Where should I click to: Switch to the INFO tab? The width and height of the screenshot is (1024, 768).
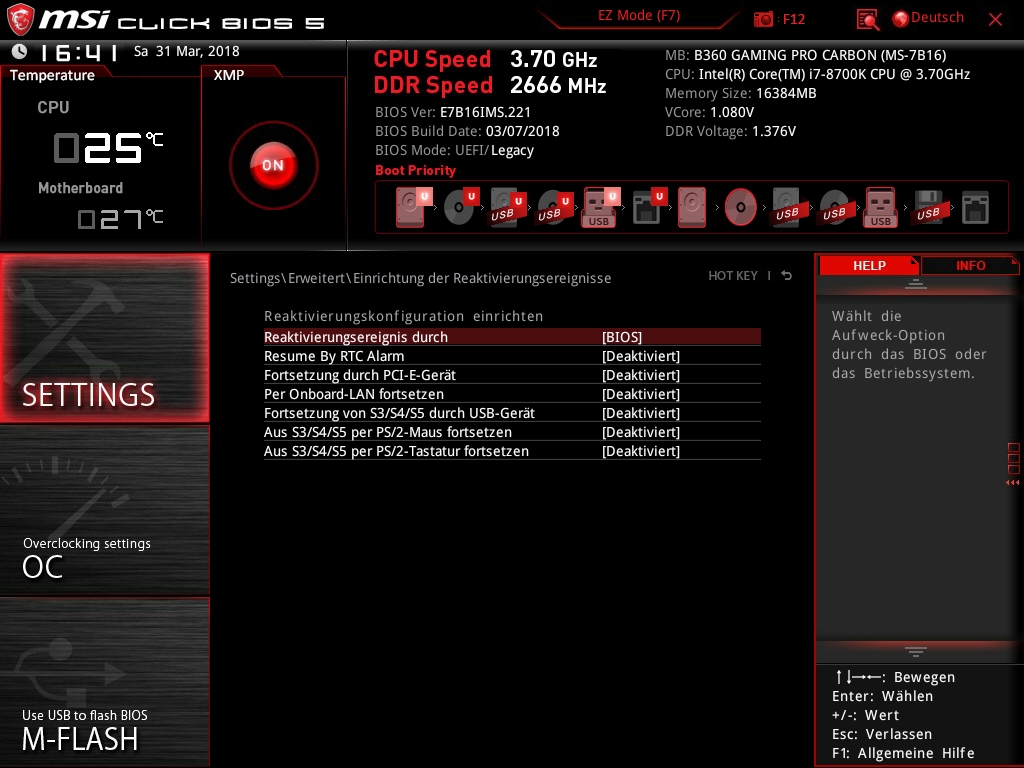click(970, 265)
